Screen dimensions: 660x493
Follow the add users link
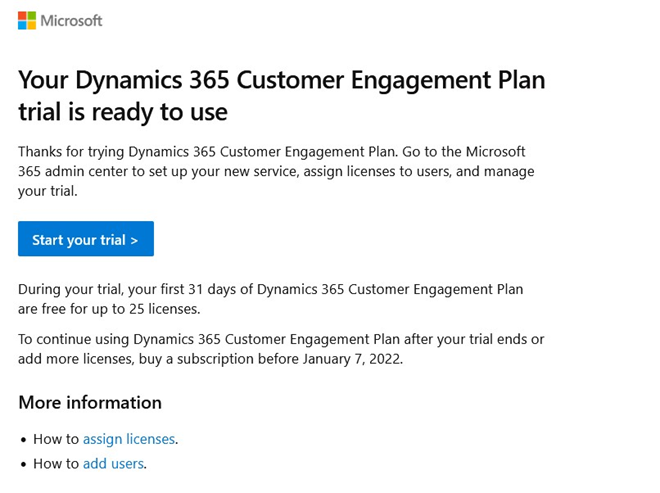[113, 464]
